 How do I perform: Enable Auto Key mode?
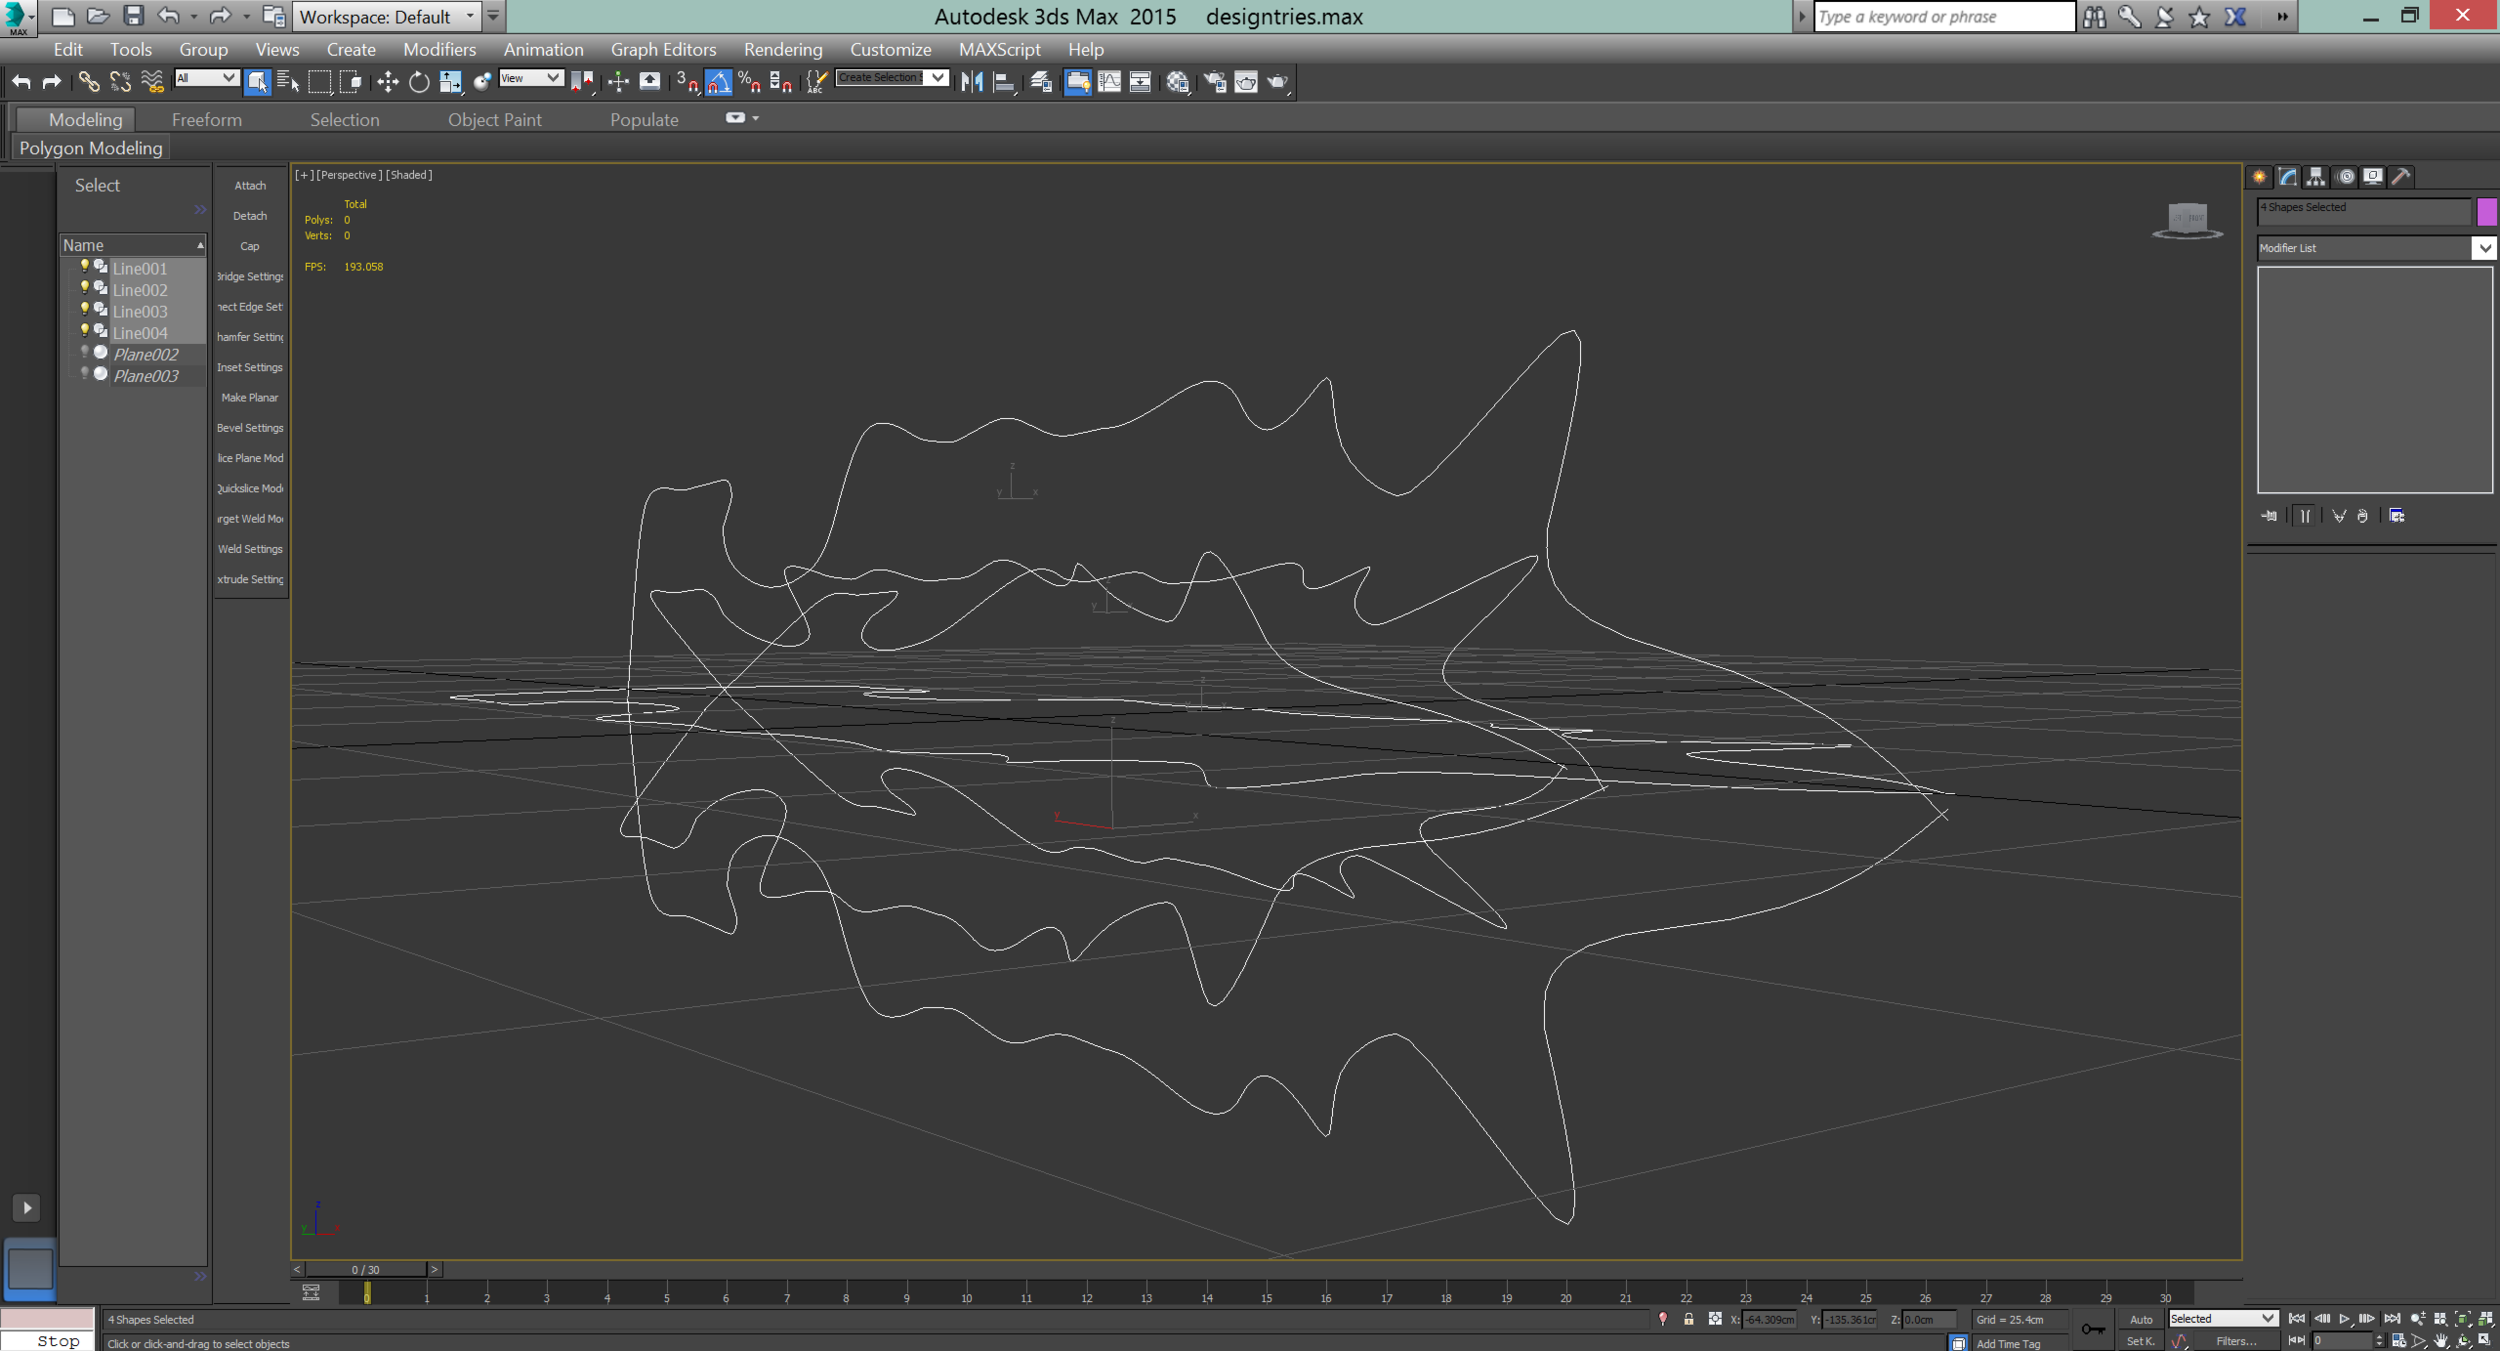pos(2140,1319)
